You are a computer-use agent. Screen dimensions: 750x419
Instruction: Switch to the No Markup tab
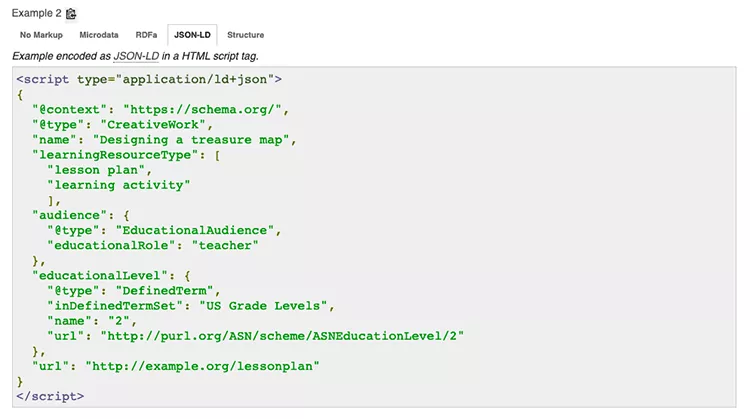tap(41, 35)
